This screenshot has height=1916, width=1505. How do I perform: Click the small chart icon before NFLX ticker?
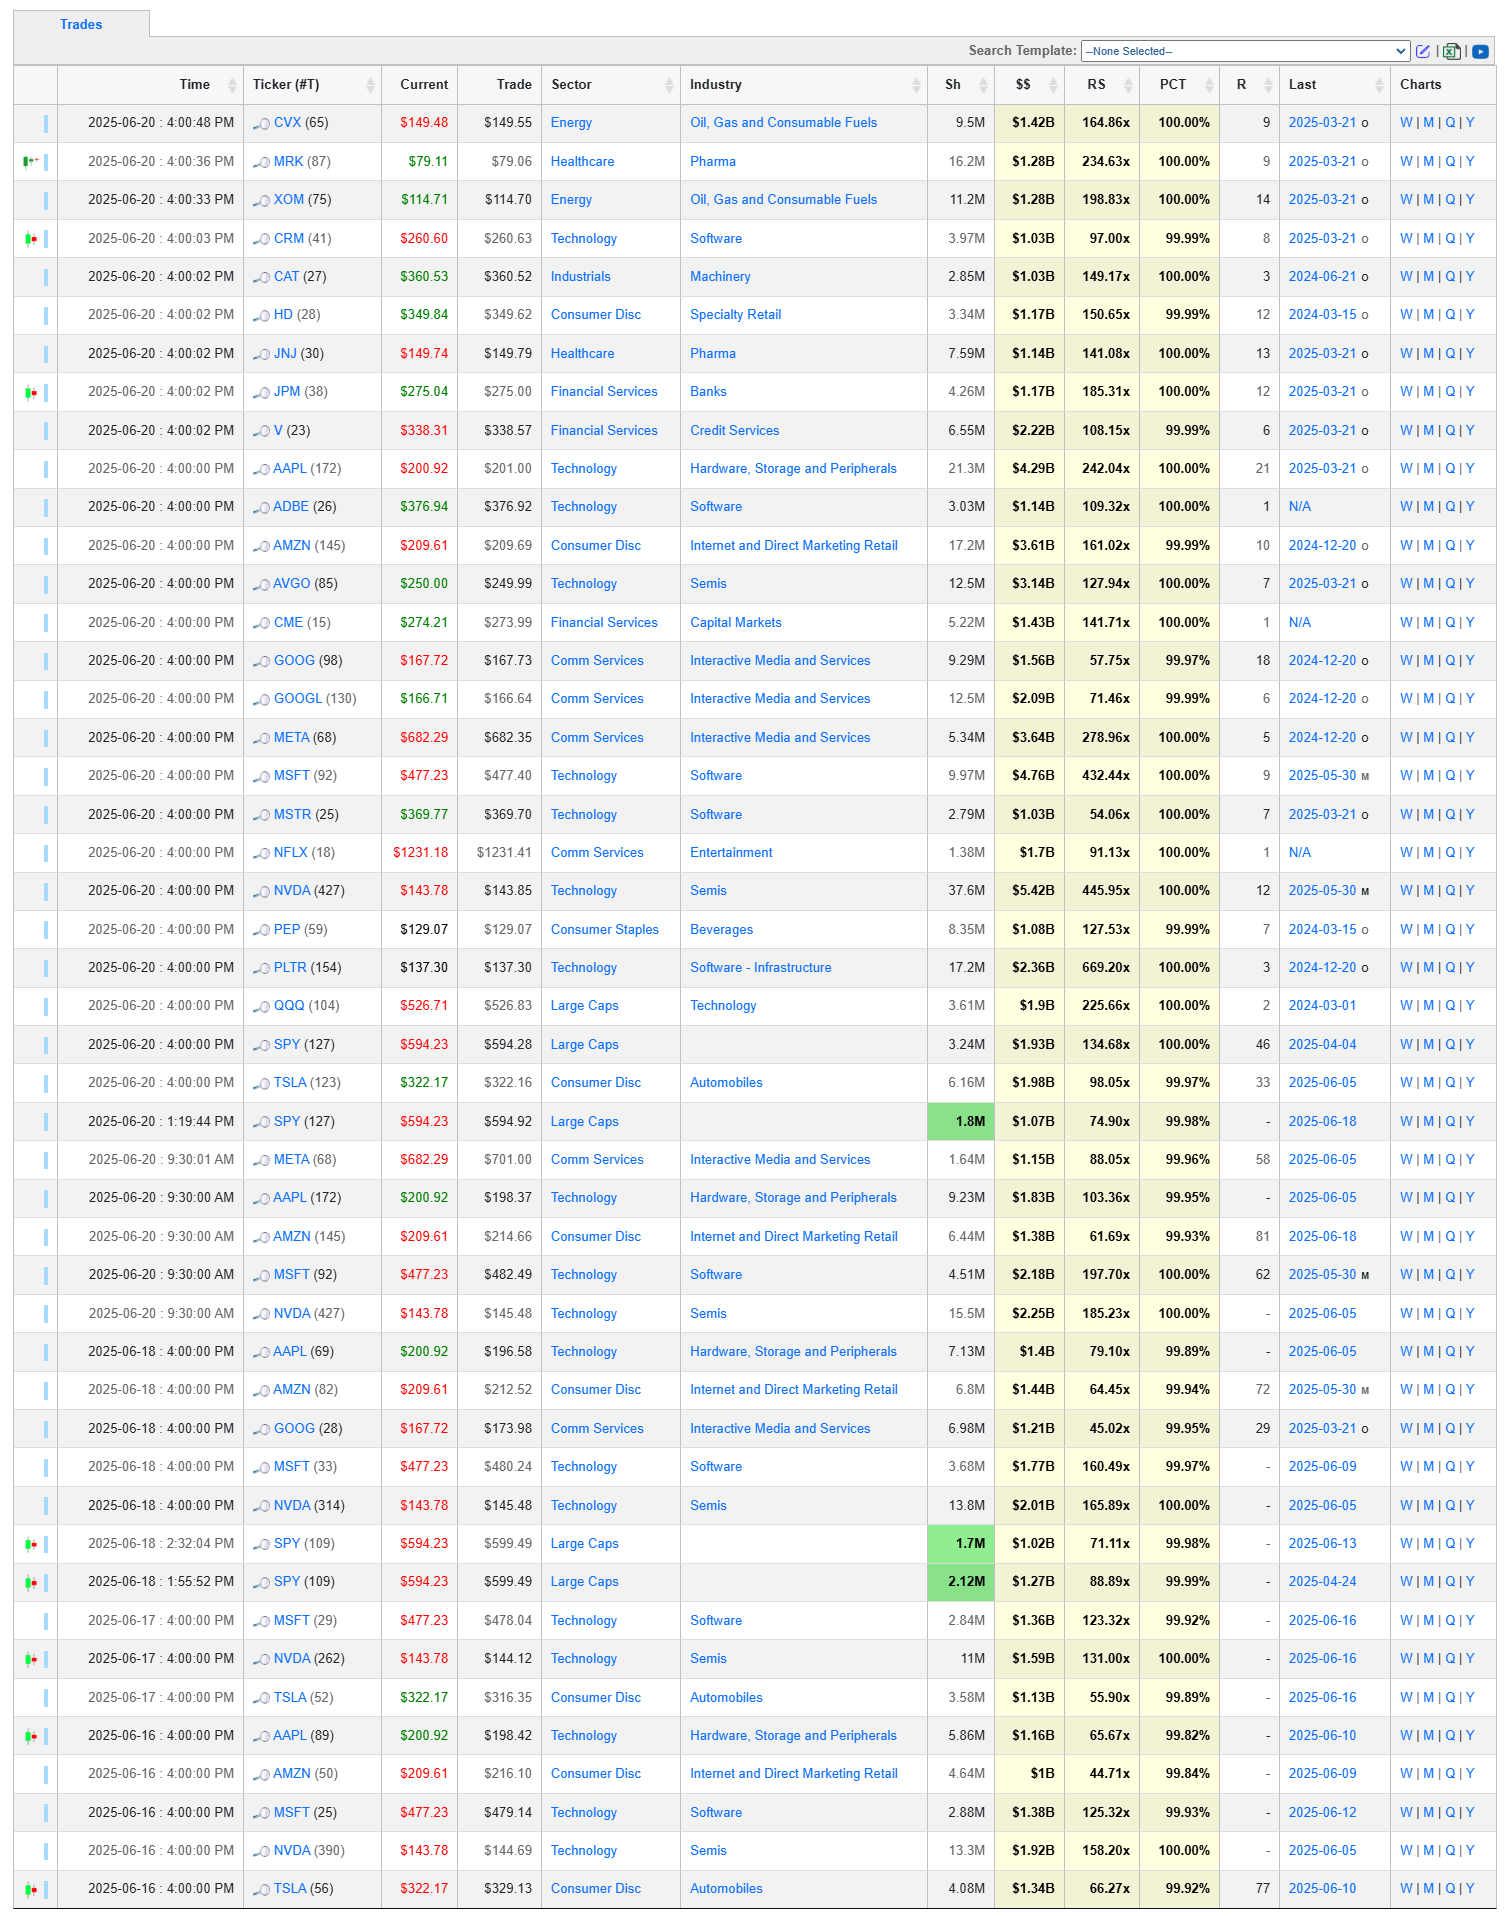(x=261, y=853)
